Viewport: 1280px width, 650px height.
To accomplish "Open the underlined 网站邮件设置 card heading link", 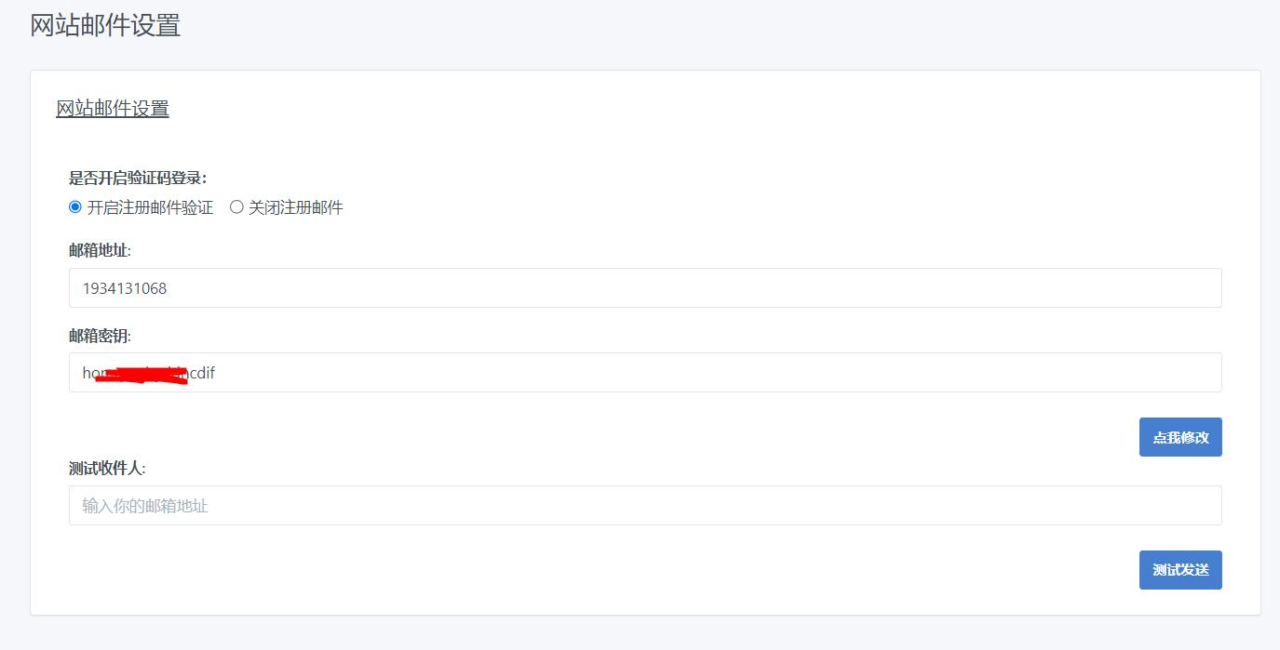I will (x=112, y=109).
